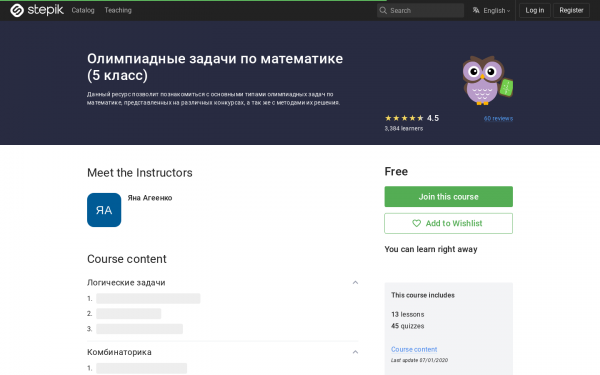Click the heart icon on Add to Wishlist

(x=416, y=223)
